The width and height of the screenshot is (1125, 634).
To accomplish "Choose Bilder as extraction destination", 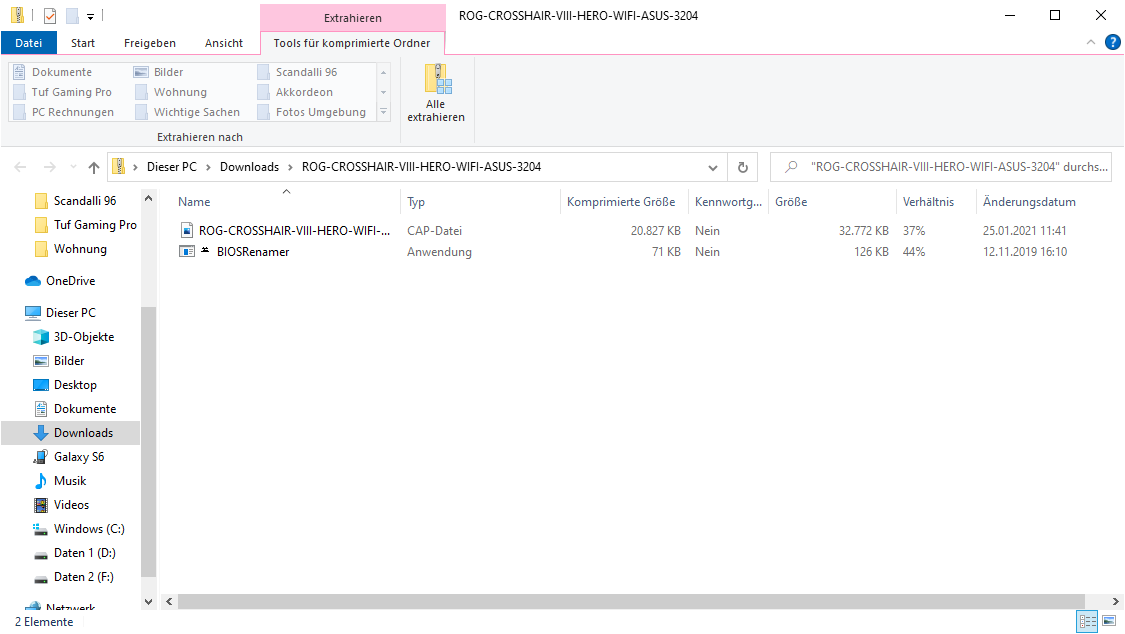I will pos(159,72).
